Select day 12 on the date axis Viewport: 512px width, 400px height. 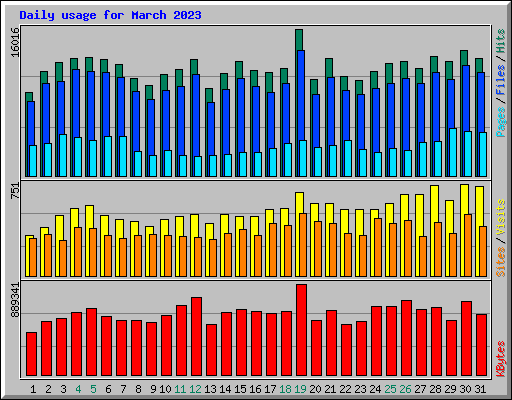pos(195,389)
